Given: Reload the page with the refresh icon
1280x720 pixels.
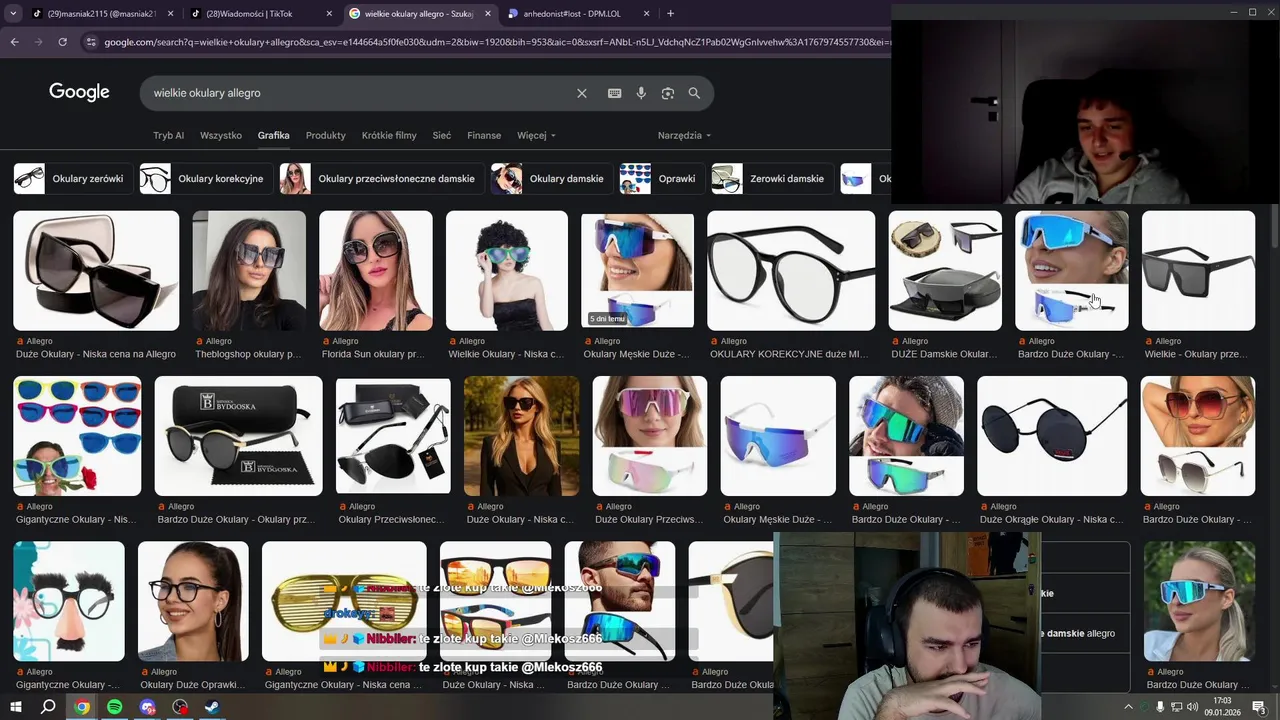Looking at the screenshot, I should pos(62,42).
